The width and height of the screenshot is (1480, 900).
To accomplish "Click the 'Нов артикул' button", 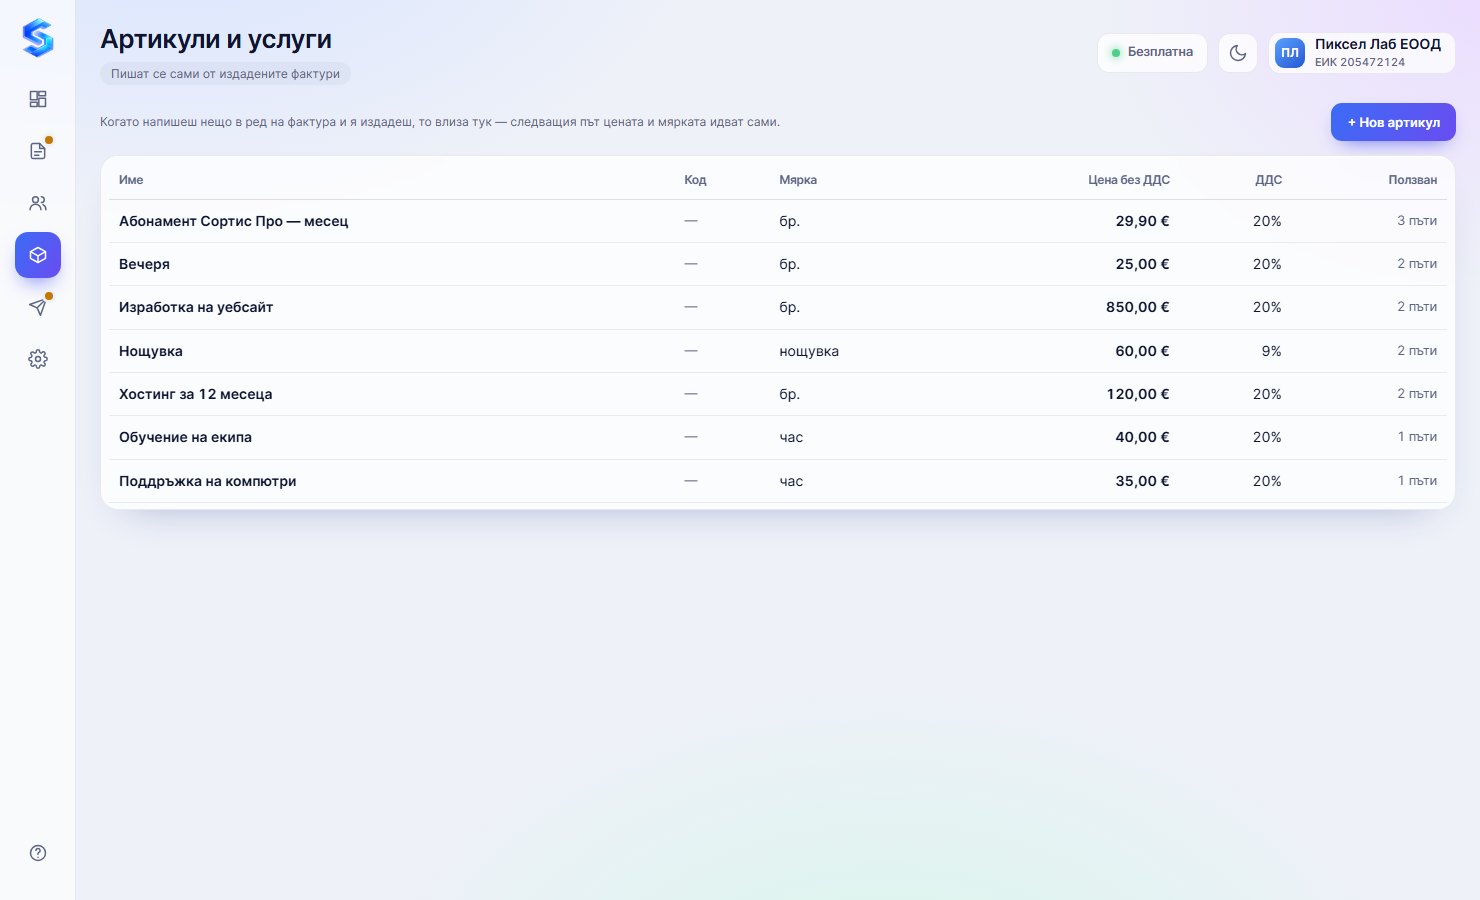I will point(1393,122).
